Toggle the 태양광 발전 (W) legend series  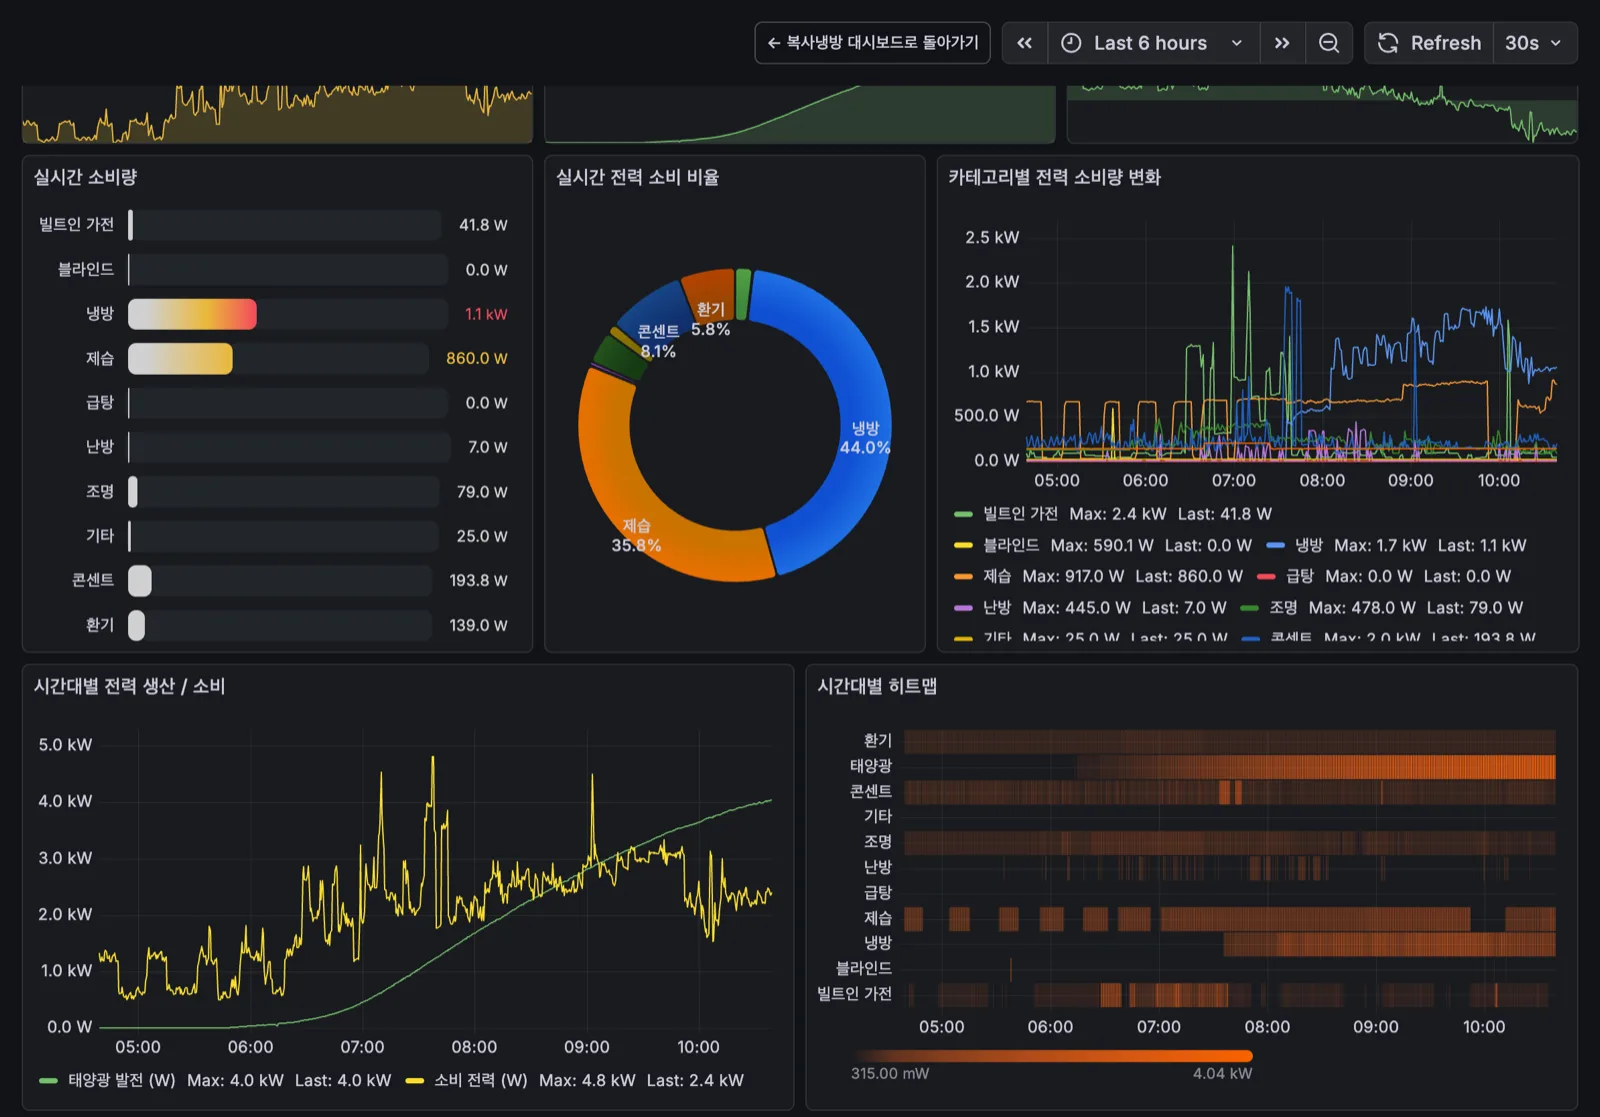point(122,1080)
